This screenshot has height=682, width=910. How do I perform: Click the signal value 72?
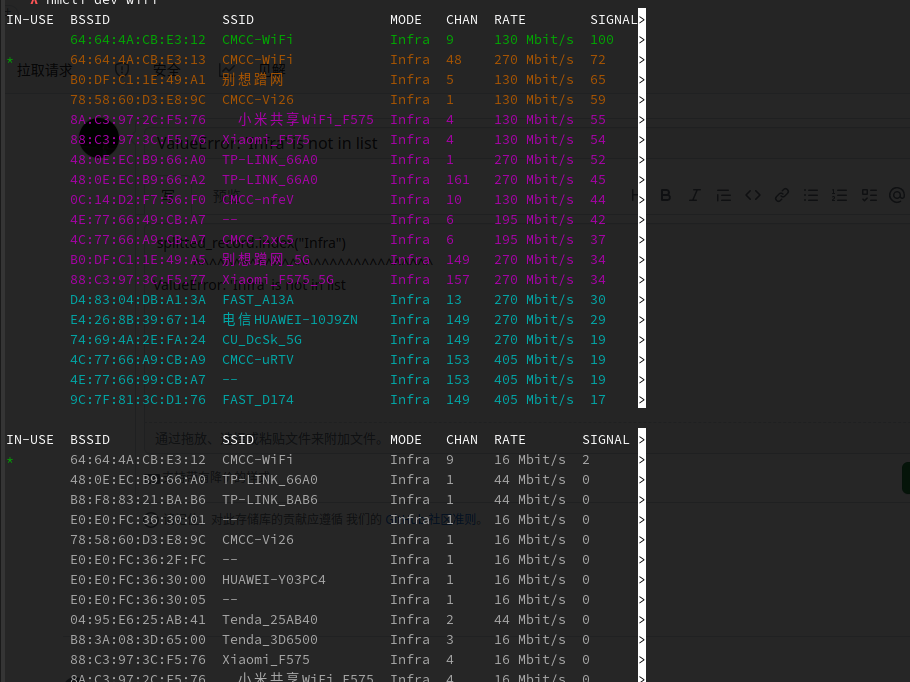[x=598, y=59]
